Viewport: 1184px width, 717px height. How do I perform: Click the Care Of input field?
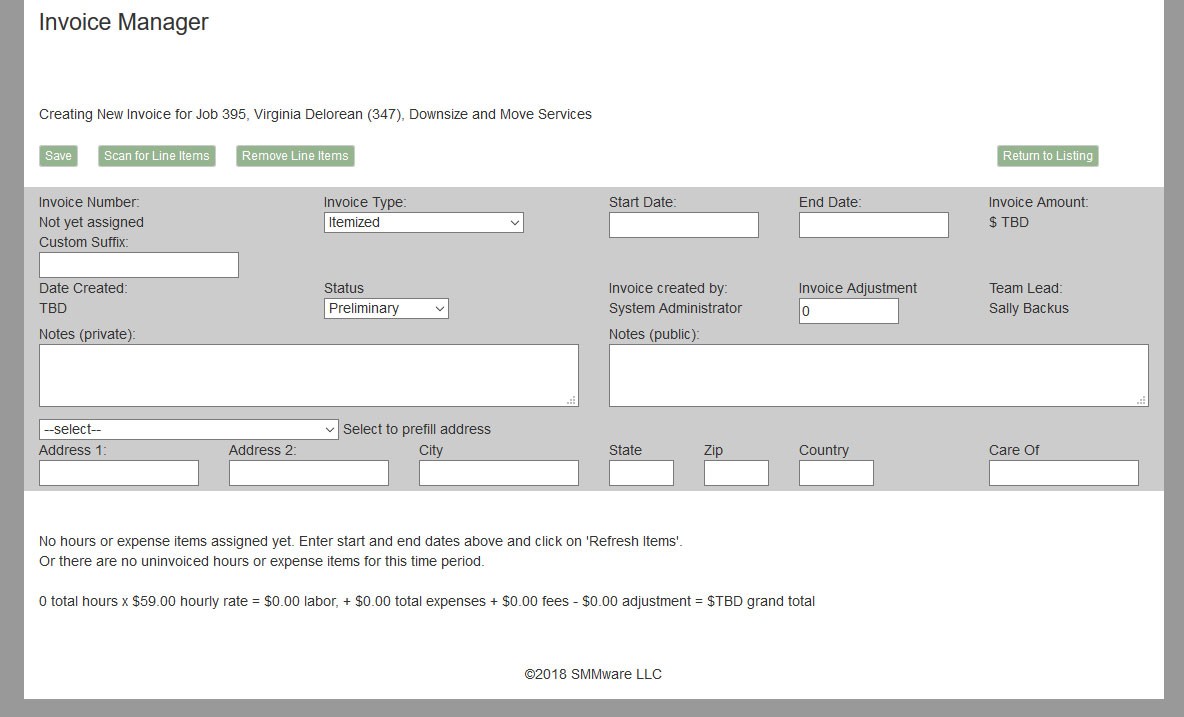tap(1063, 473)
